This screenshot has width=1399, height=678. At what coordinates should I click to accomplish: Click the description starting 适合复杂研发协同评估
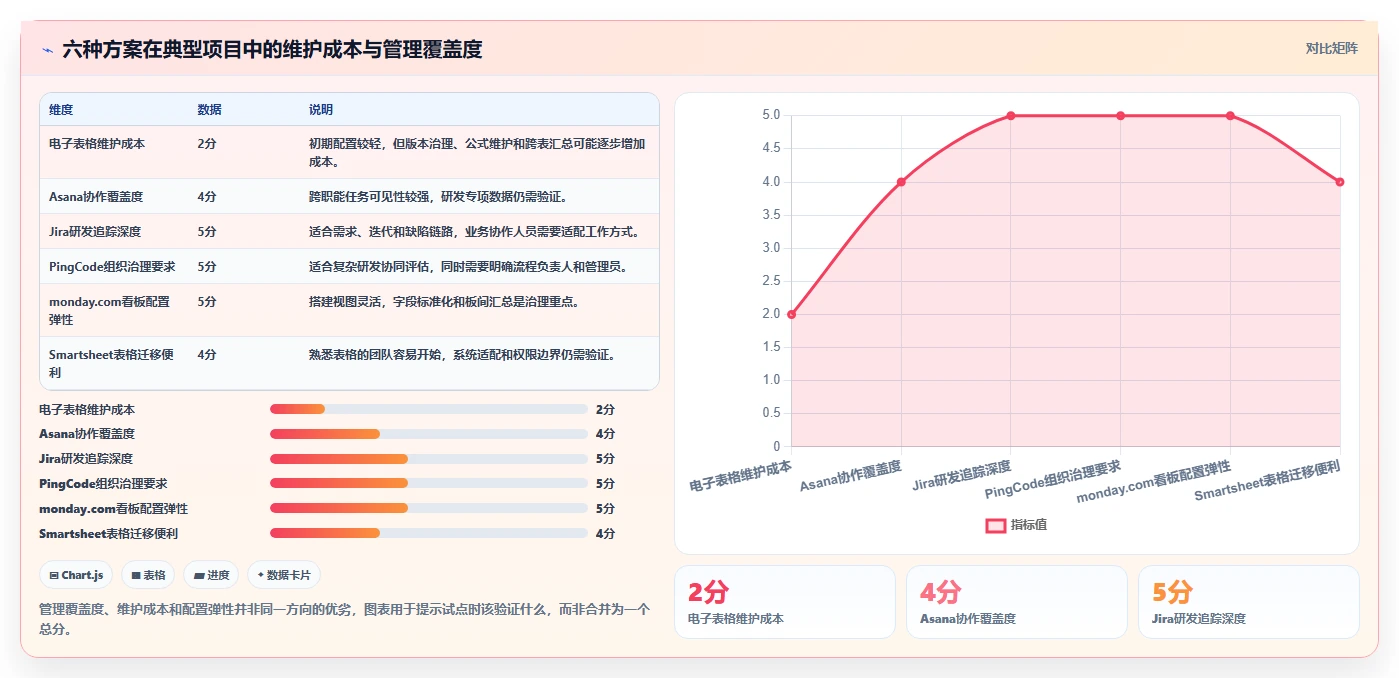[x=468, y=267]
